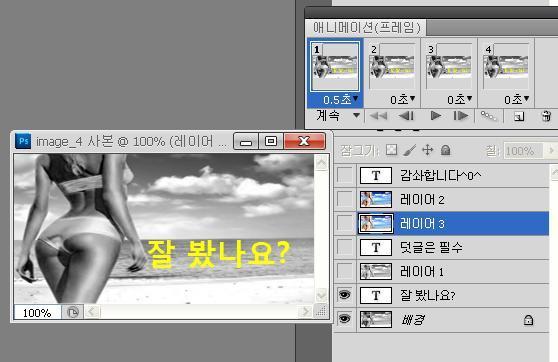
Task: Click the document status icon beside zoom field
Action: 73,313
